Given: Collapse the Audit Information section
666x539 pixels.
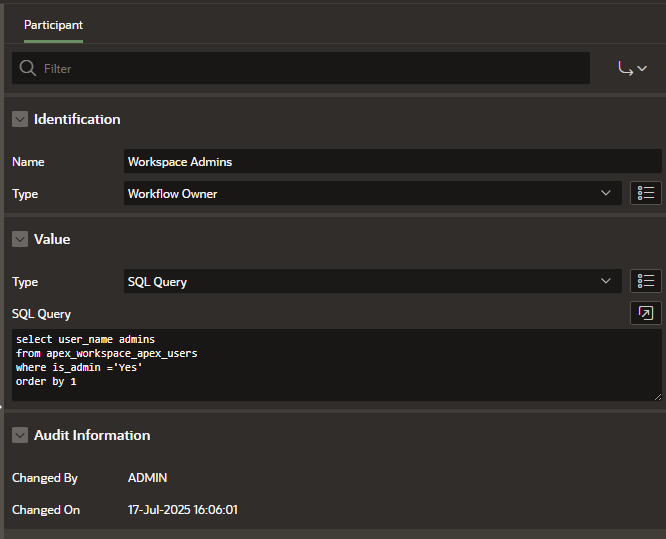Looking at the screenshot, I should [20, 435].
